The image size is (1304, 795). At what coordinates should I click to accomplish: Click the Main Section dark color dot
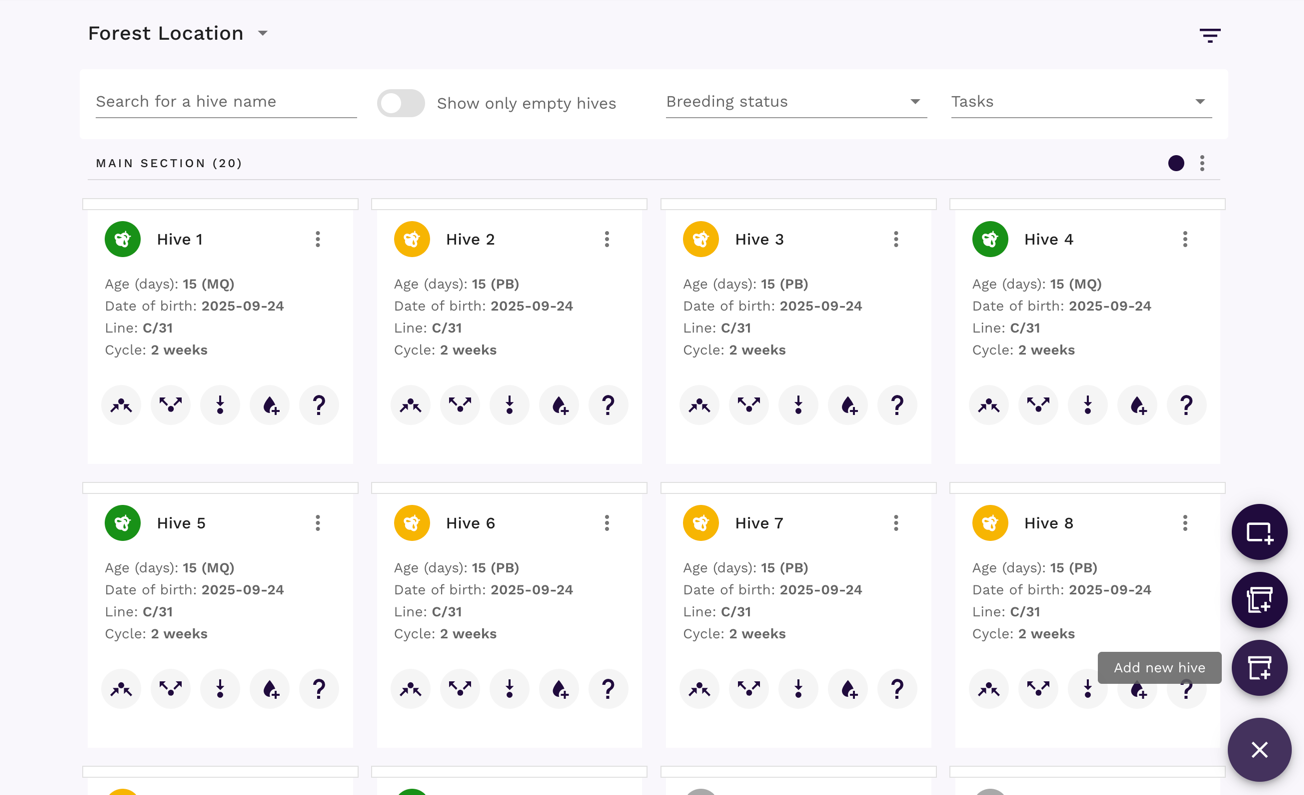pyautogui.click(x=1176, y=163)
